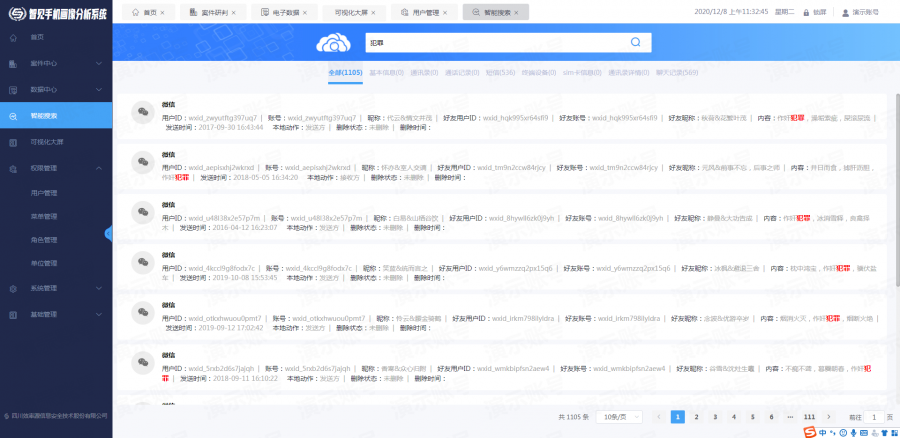Close the 首页 tab
The image size is (900, 438).
point(162,13)
